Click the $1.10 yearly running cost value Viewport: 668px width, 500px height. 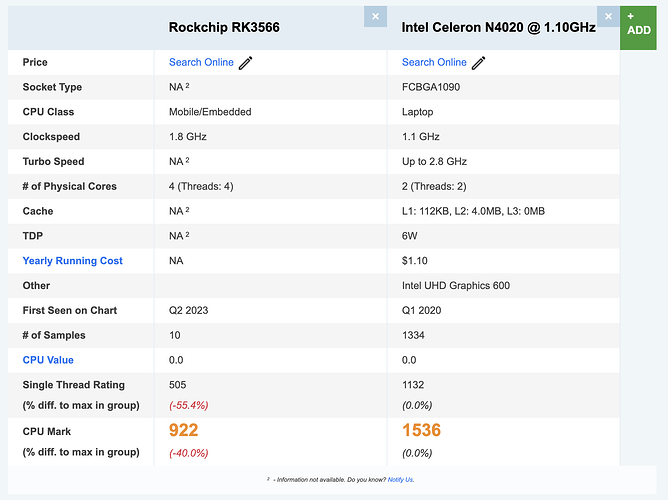click(x=415, y=261)
